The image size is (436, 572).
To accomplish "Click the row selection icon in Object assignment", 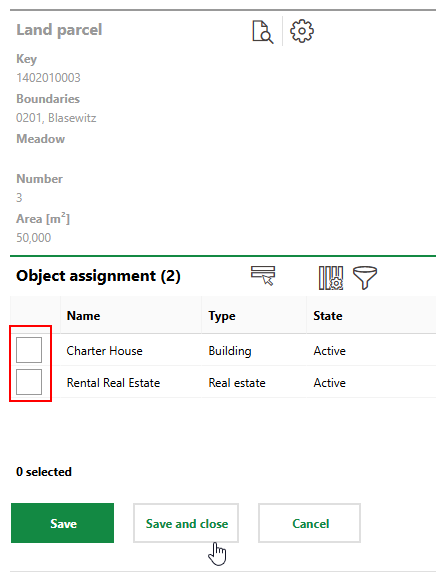I will 263,276.
